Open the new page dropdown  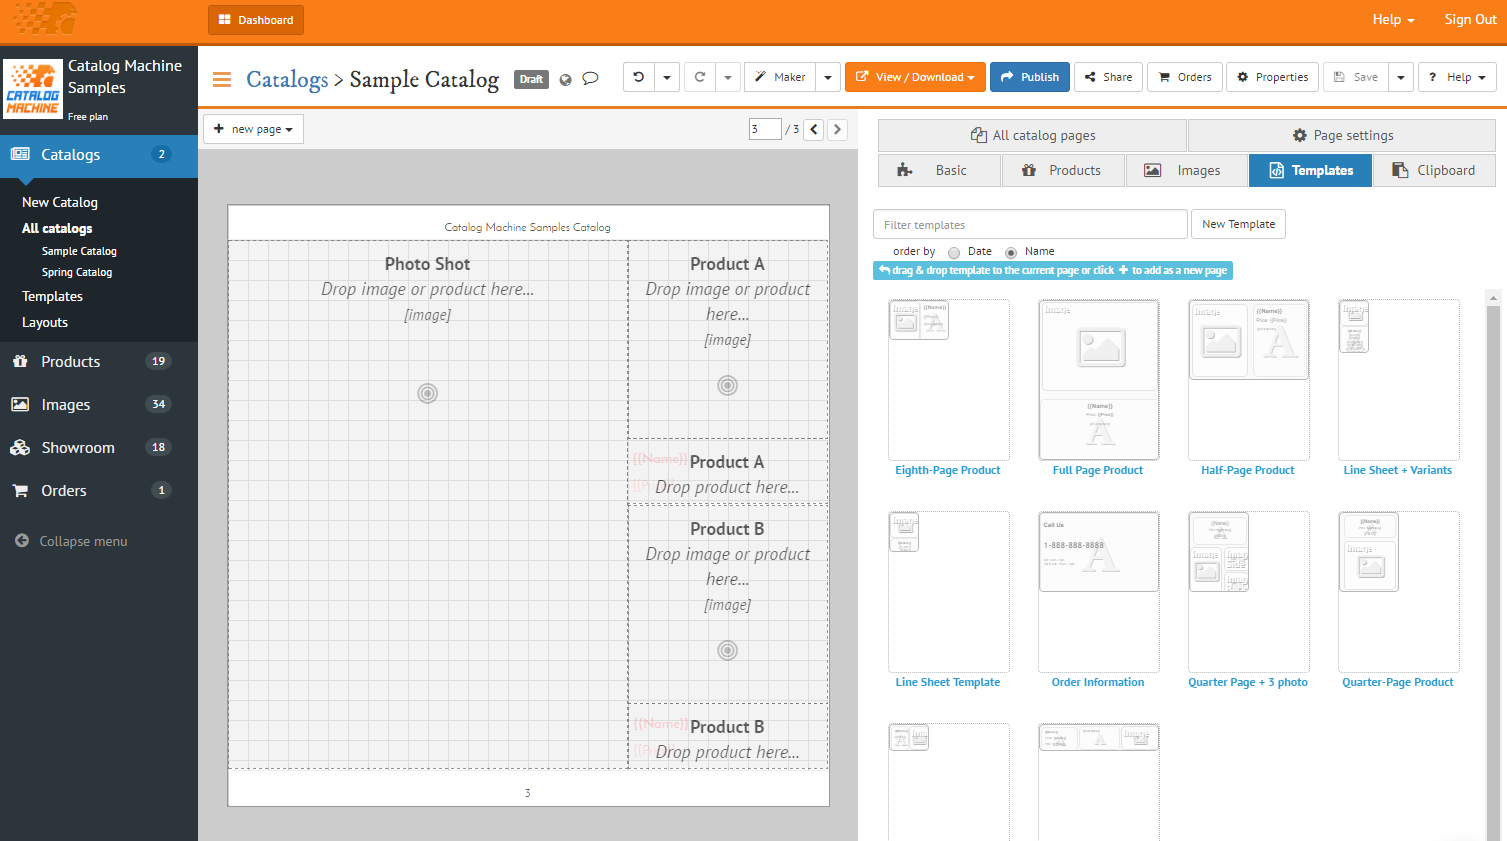(253, 129)
